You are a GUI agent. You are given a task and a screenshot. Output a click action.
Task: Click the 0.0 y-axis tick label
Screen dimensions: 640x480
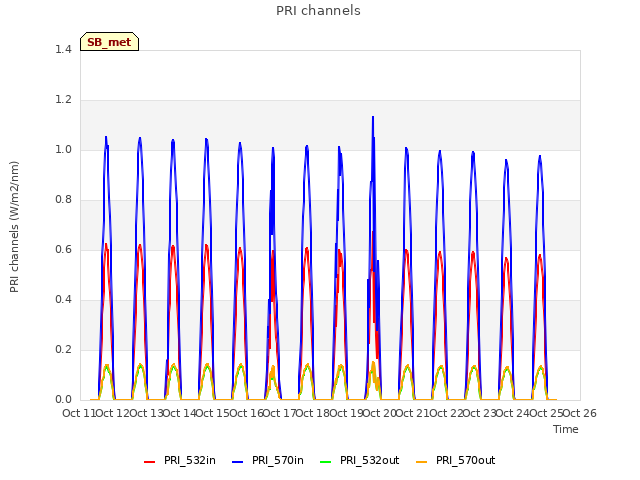[63, 400]
